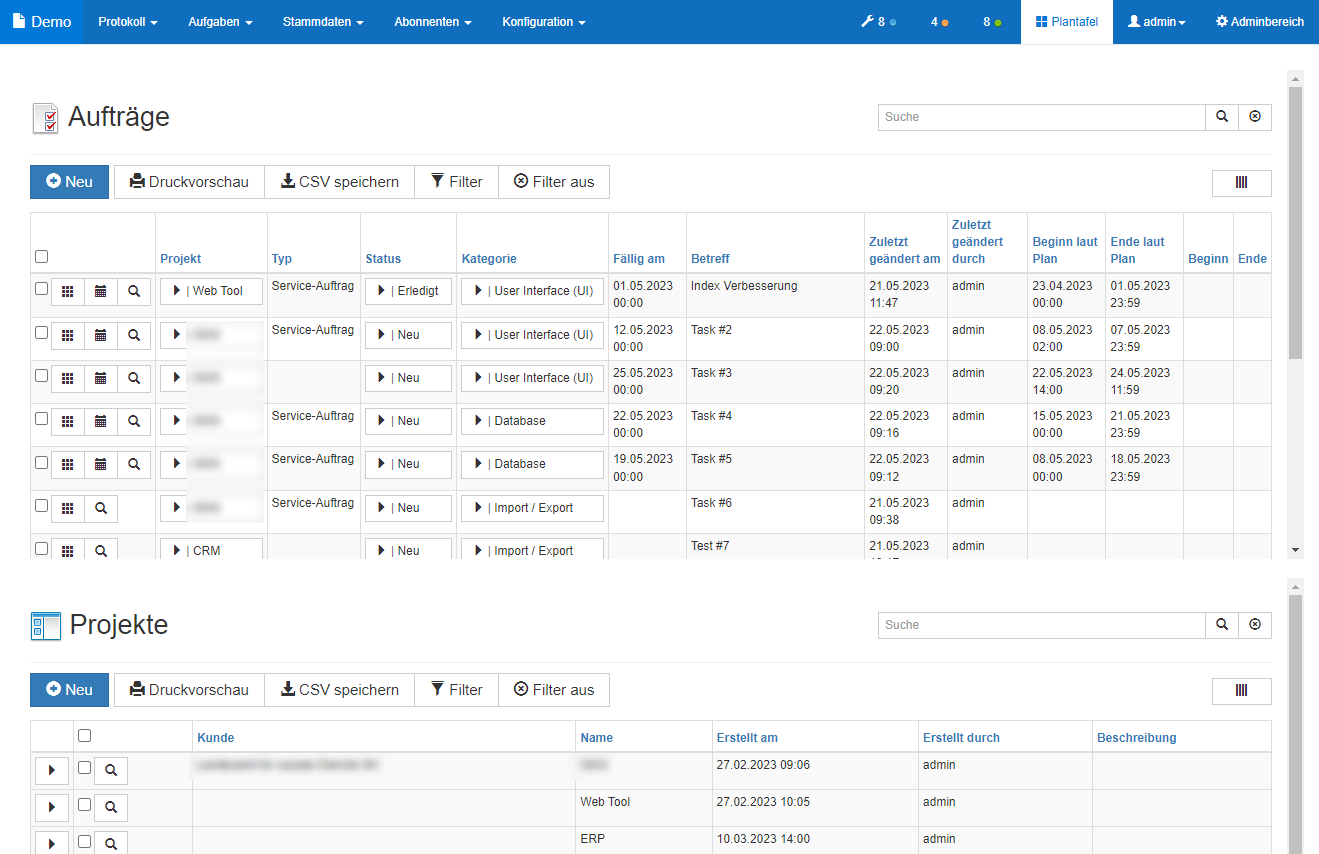
Task: Open the Aufgaben menu
Action: [x=220, y=21]
